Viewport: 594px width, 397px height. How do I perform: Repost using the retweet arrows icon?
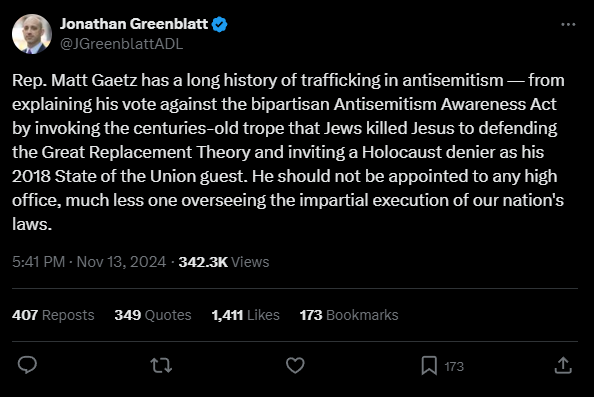[161, 366]
